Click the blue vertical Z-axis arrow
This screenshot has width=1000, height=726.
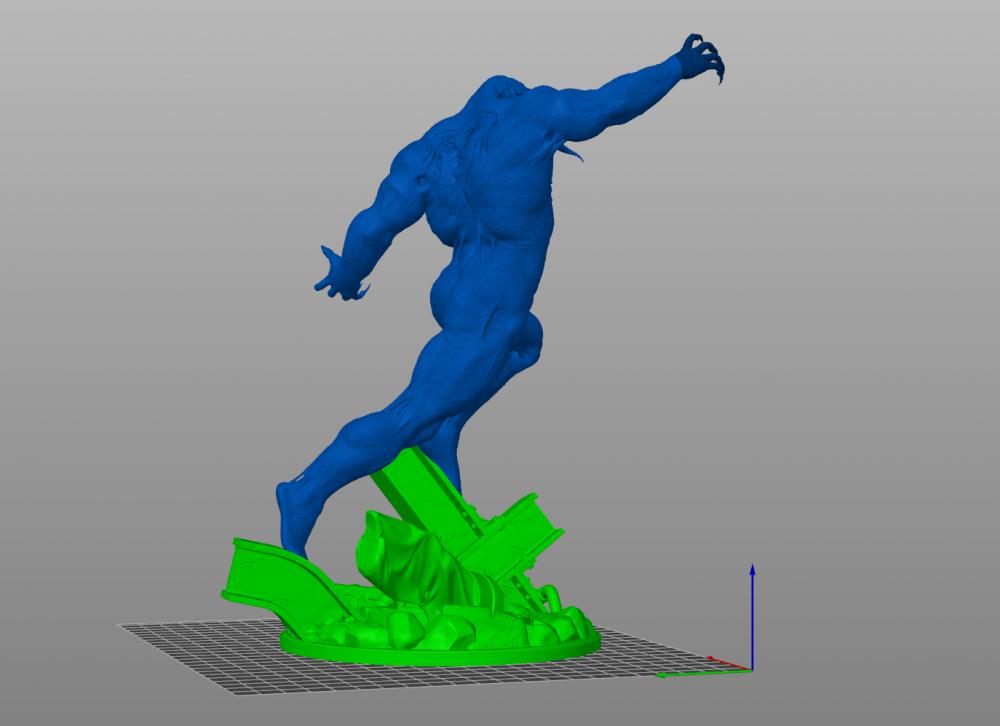click(x=753, y=616)
